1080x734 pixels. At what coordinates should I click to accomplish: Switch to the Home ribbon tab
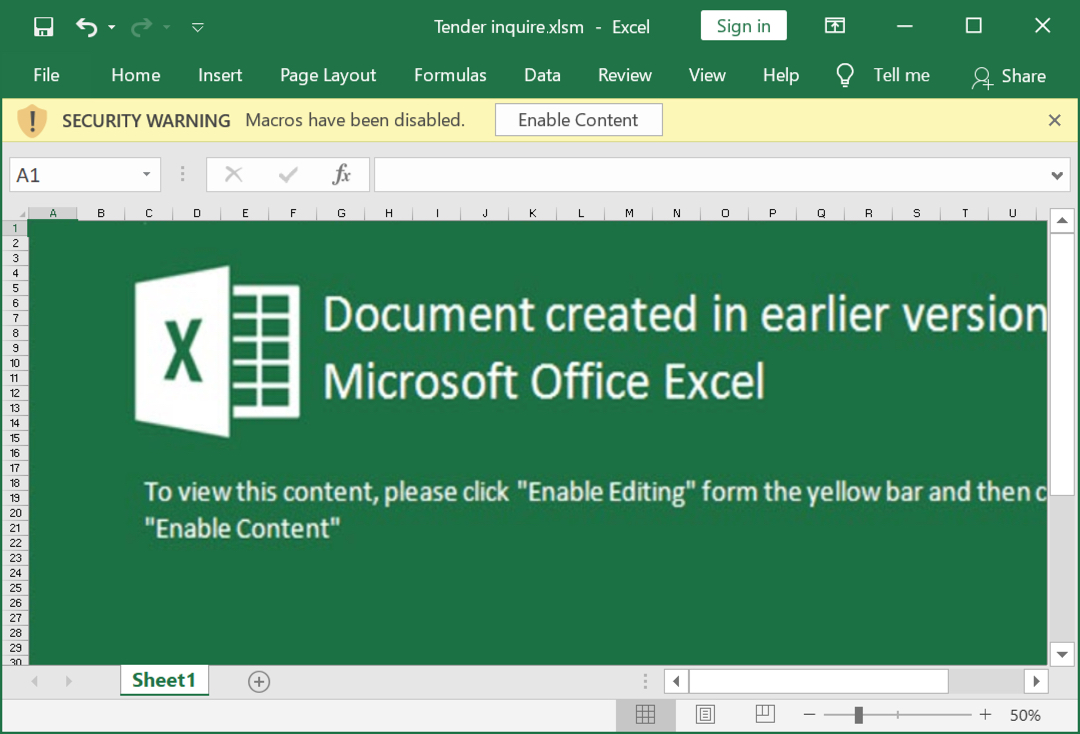point(136,75)
